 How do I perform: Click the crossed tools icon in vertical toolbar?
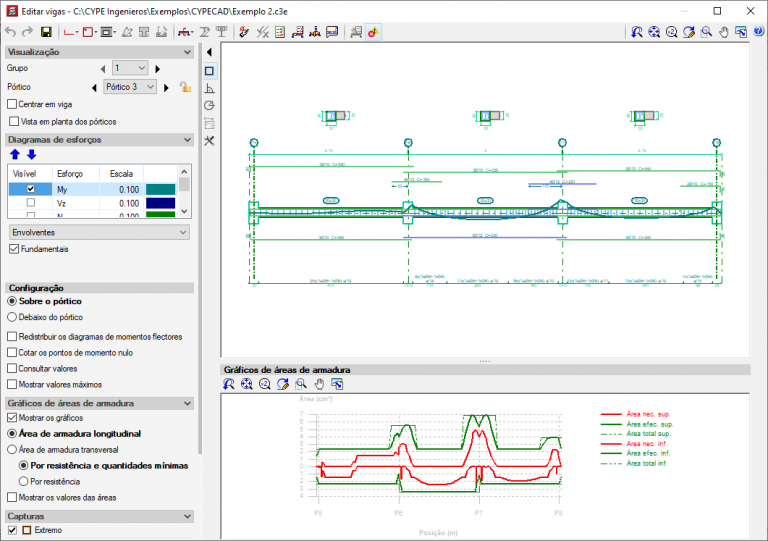click(209, 141)
